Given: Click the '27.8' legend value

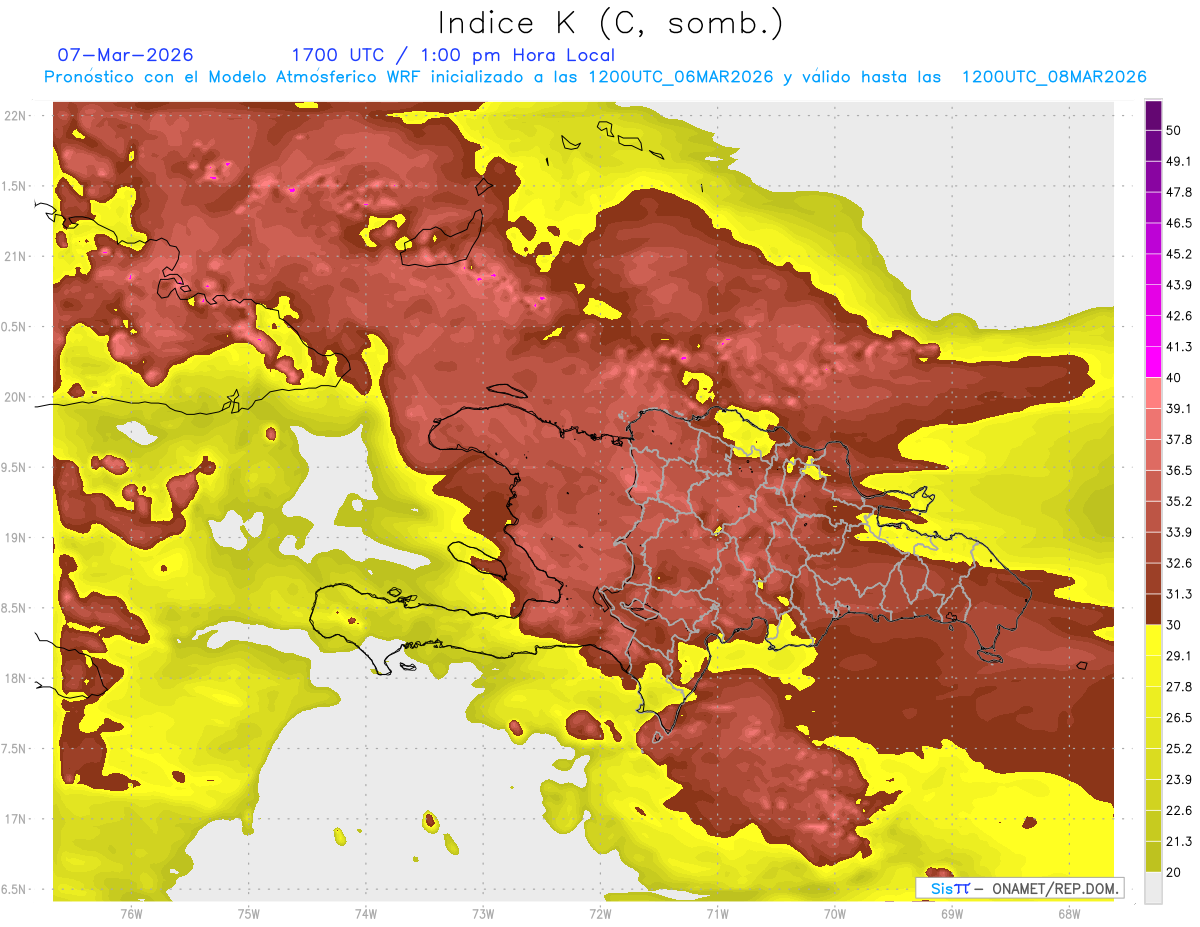Looking at the screenshot, I should tap(1179, 687).
